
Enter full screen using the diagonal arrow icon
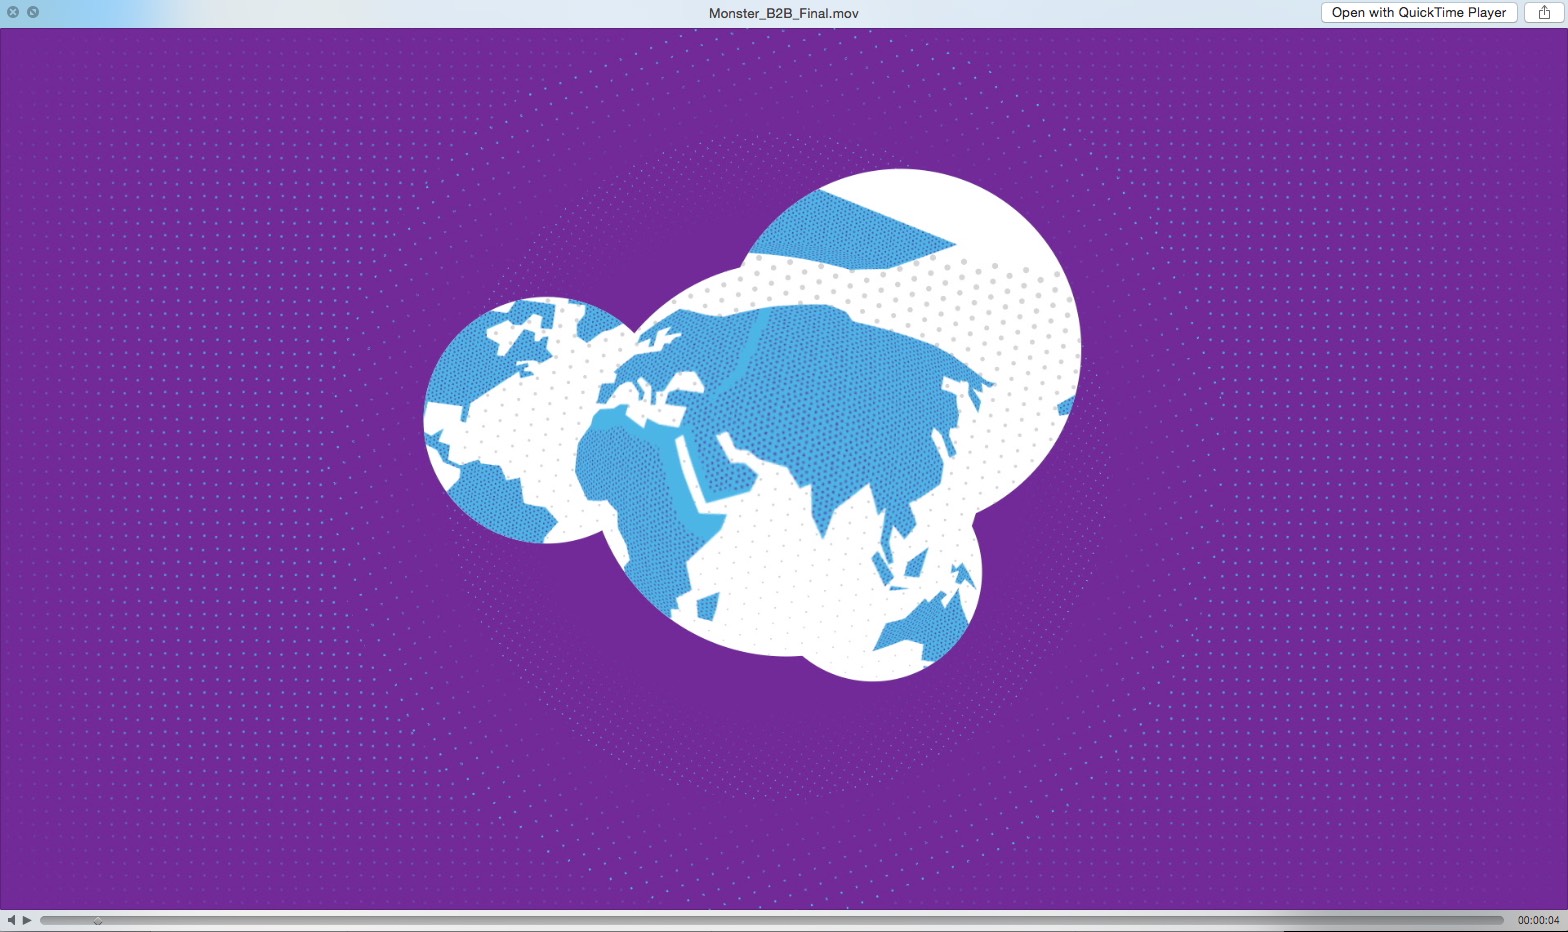click(x=33, y=12)
